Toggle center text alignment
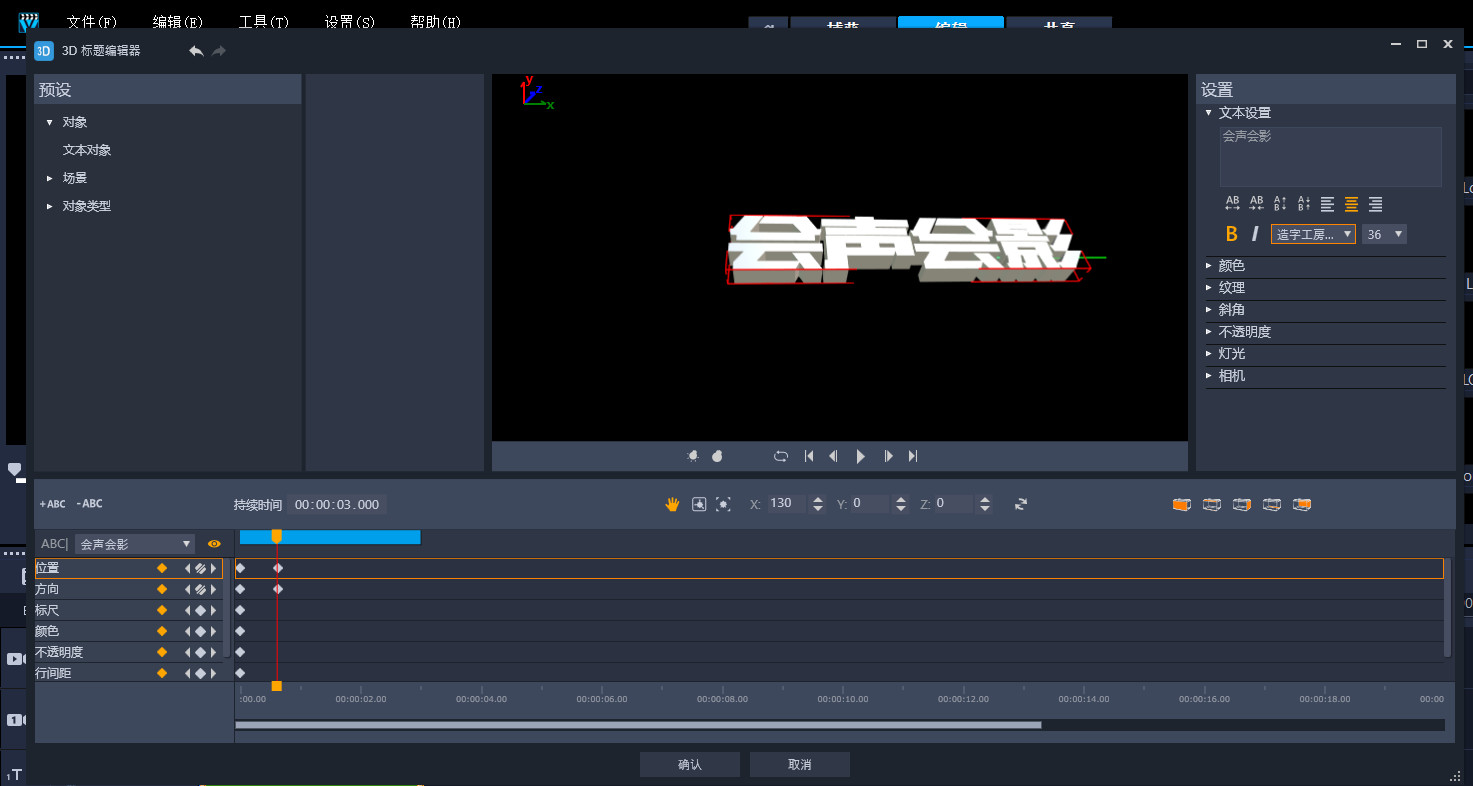1473x786 pixels. tap(1351, 204)
